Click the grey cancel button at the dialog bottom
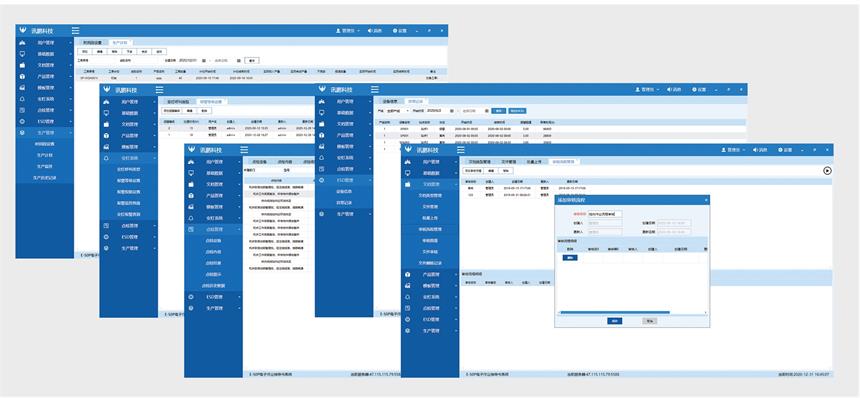Screen dimensions: 860x398 [649, 321]
